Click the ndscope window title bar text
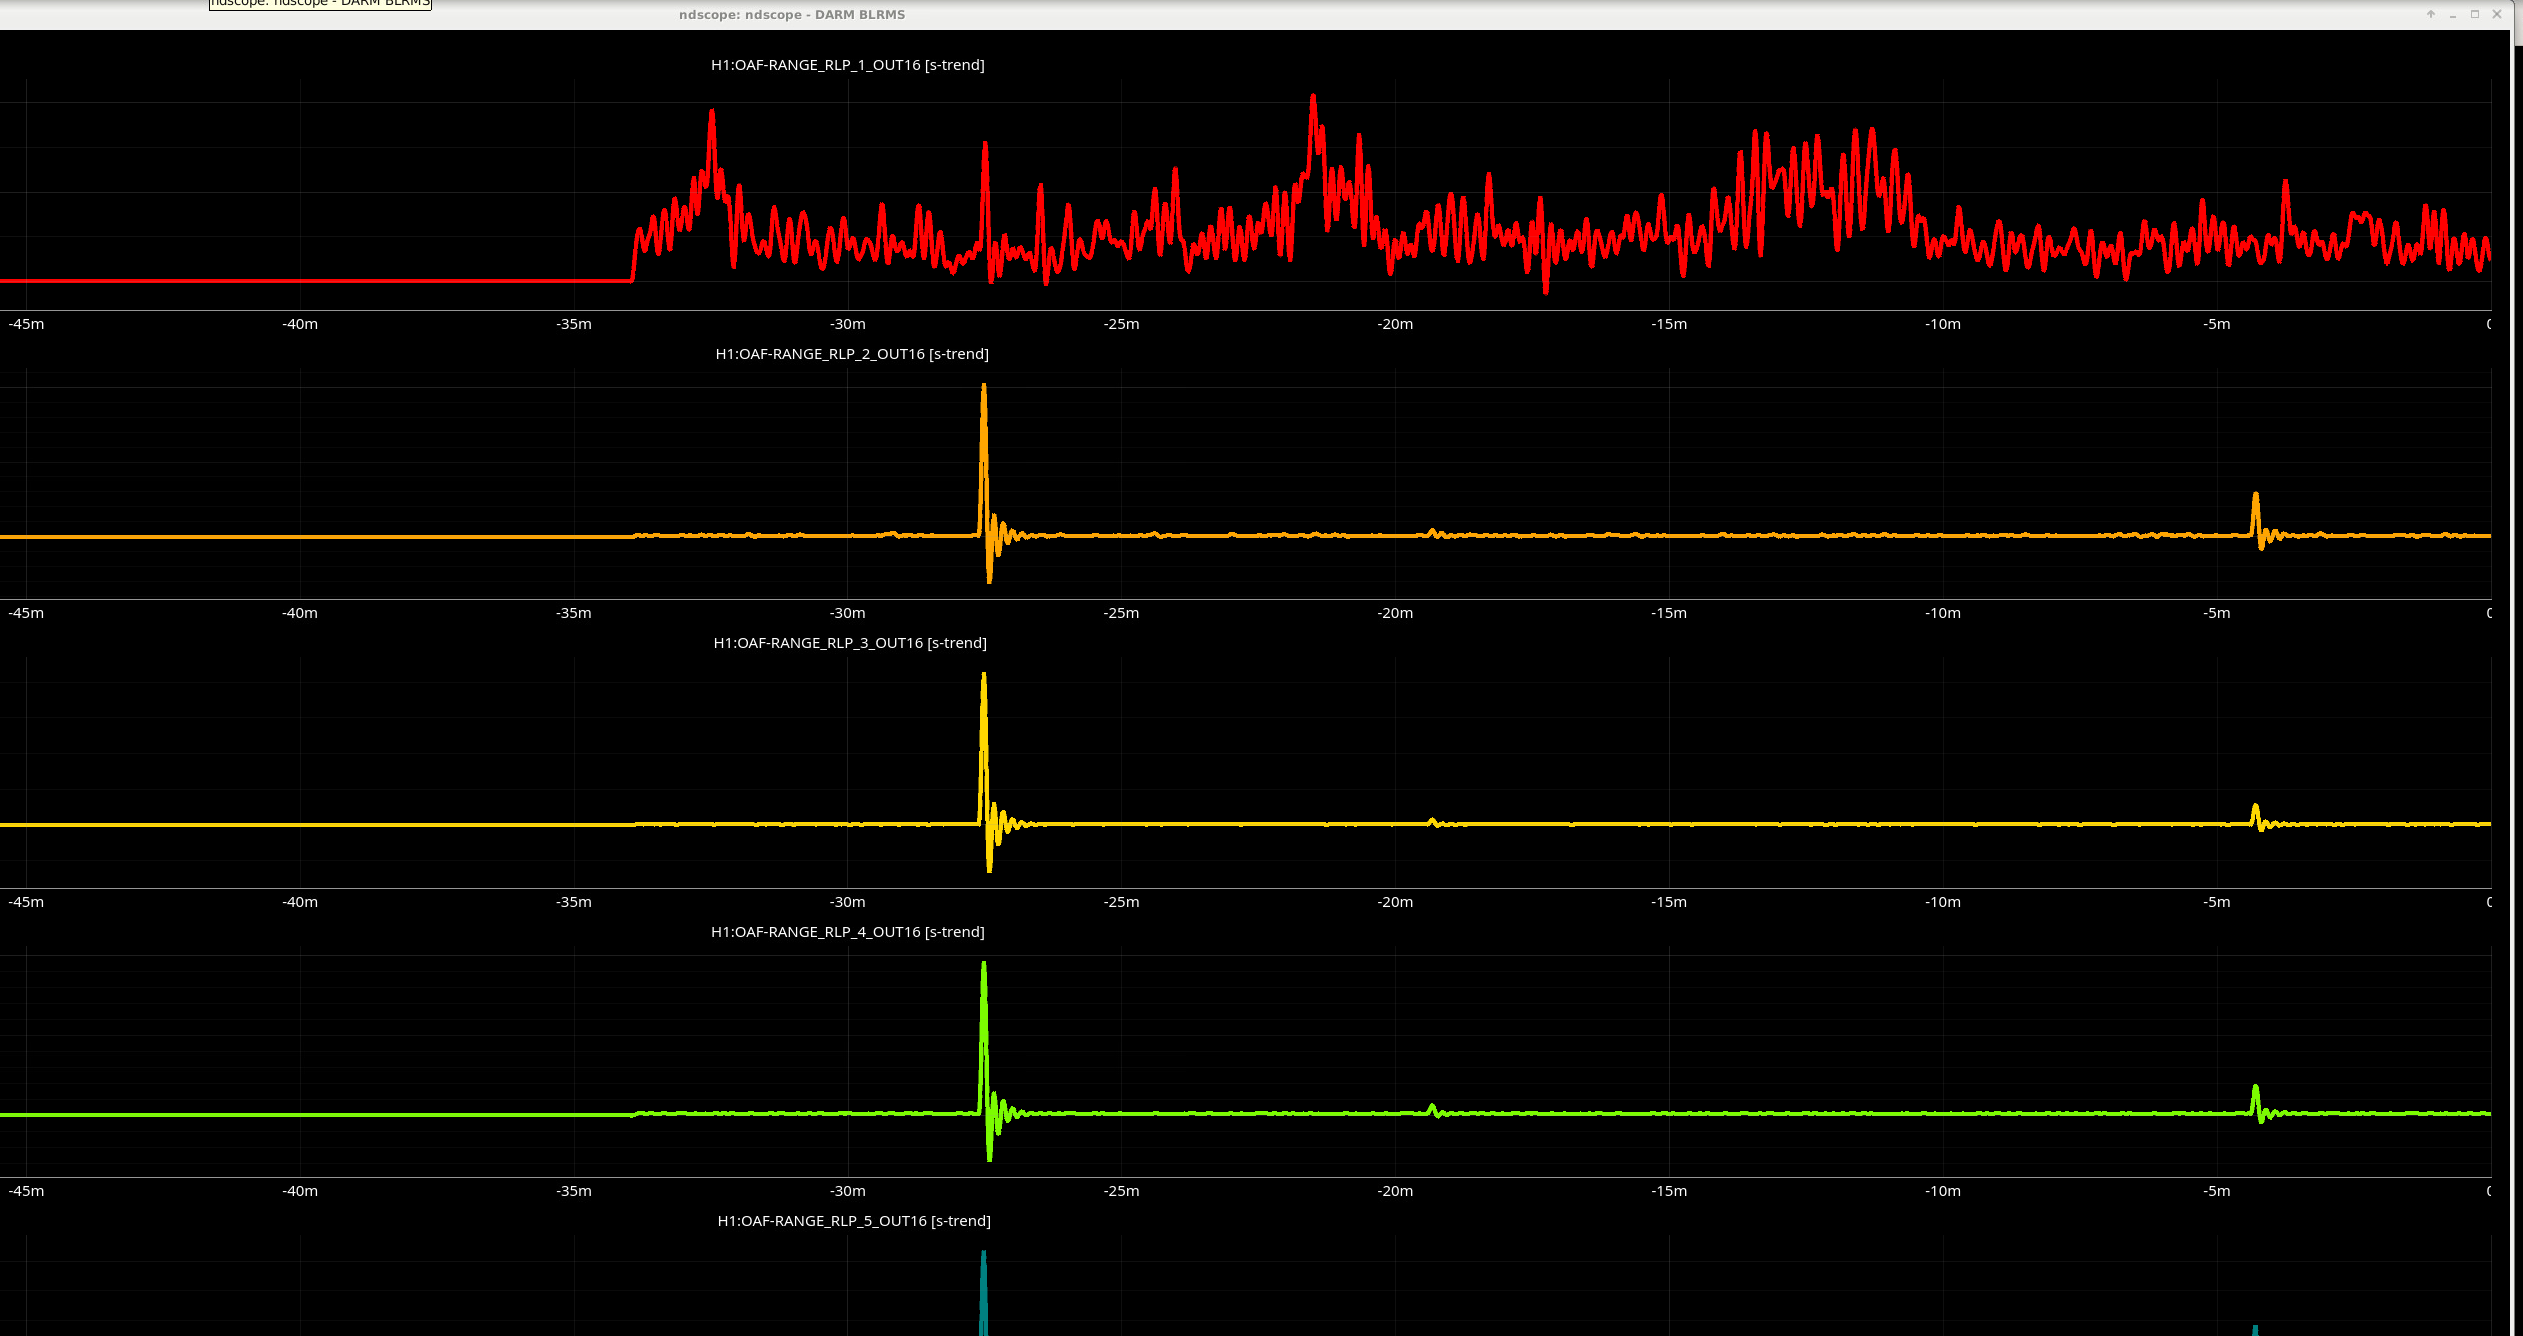 [x=791, y=15]
